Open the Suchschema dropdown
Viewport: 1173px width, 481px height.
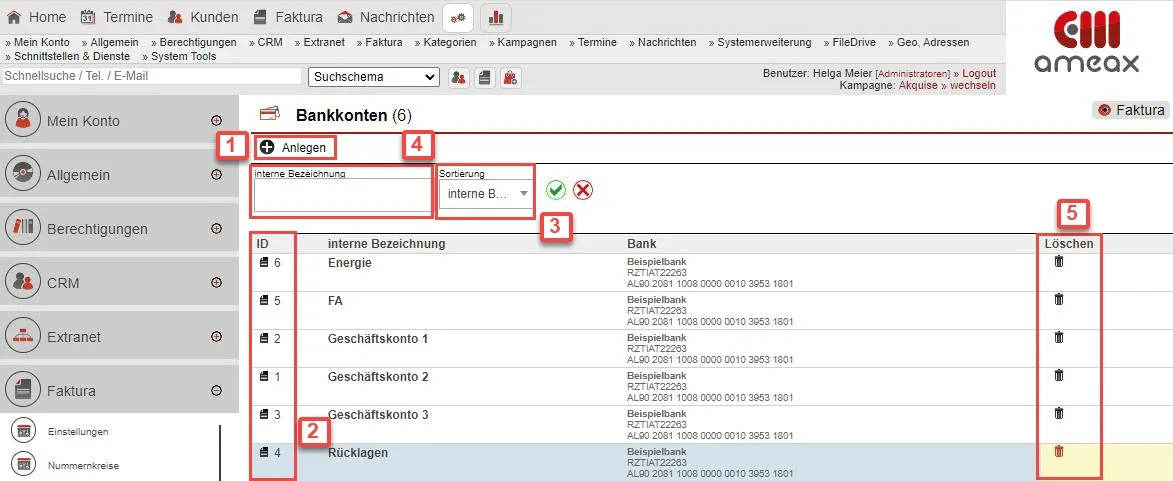pyautogui.click(x=374, y=77)
